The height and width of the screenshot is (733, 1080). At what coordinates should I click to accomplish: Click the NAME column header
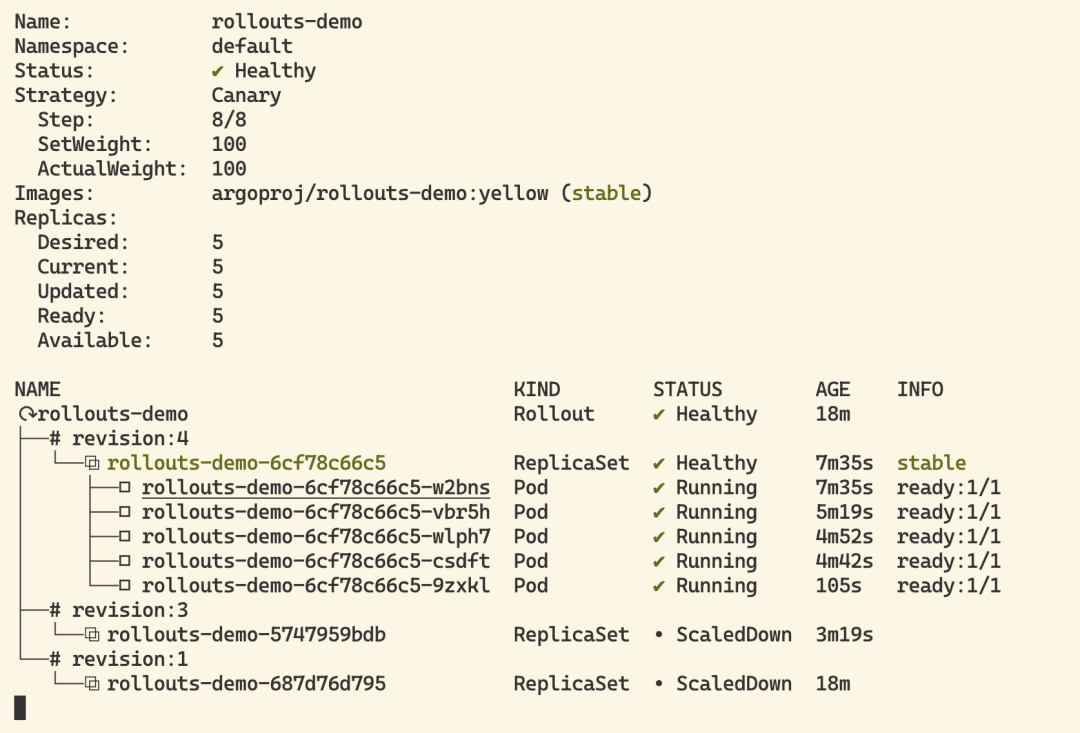click(37, 390)
